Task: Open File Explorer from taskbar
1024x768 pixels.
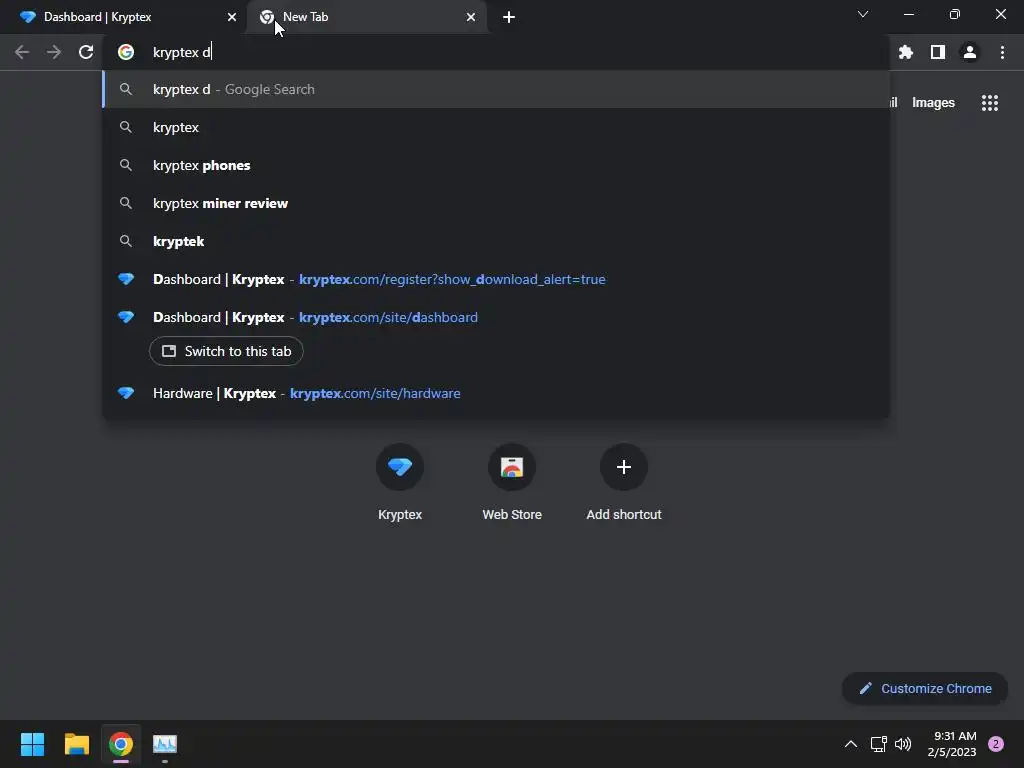Action: [x=76, y=744]
